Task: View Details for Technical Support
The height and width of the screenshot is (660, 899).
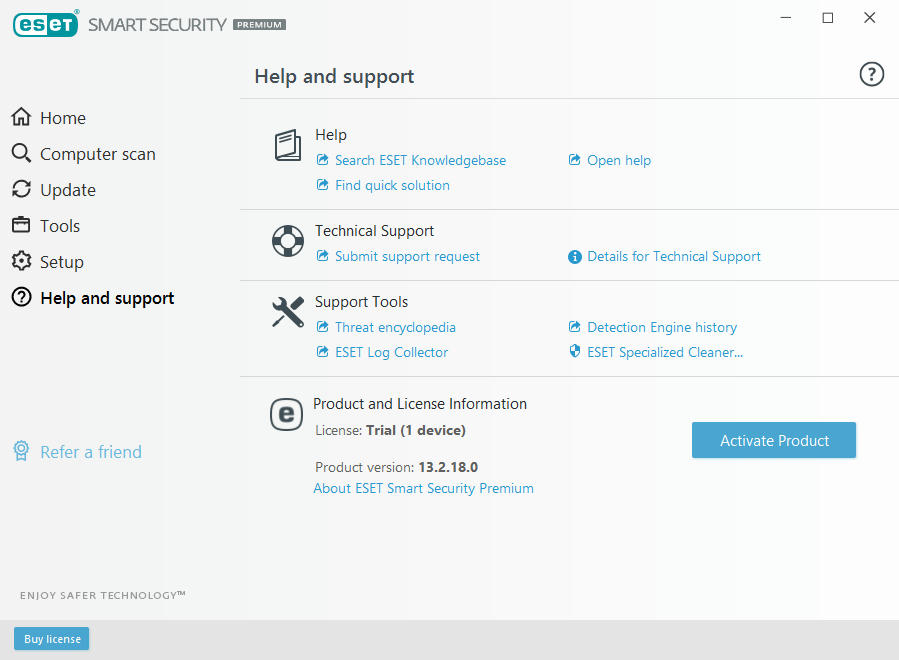Action: (x=674, y=256)
